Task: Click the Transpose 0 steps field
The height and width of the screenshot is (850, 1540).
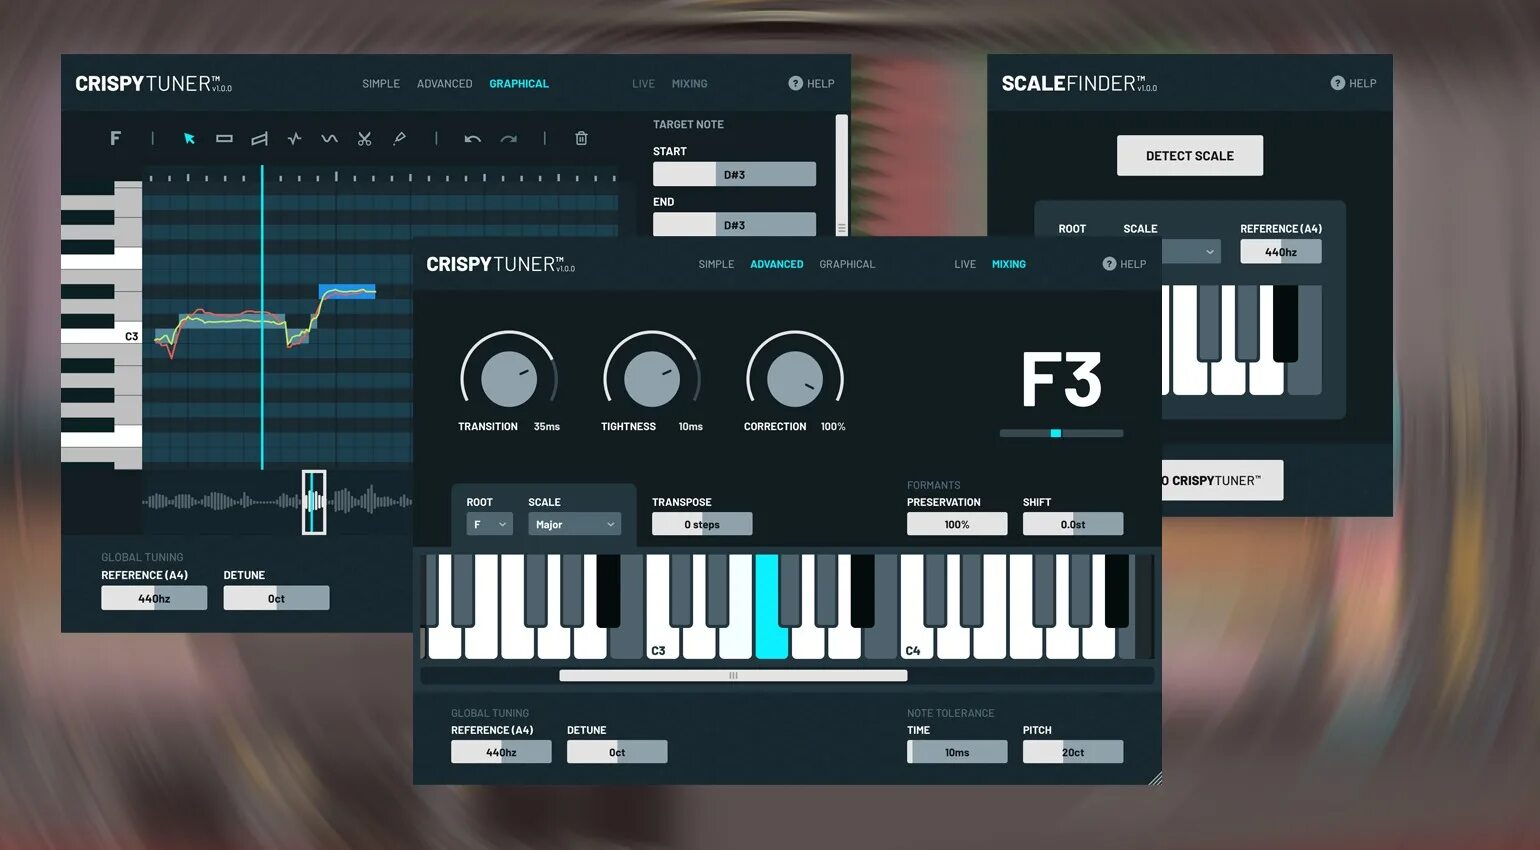Action: point(702,524)
